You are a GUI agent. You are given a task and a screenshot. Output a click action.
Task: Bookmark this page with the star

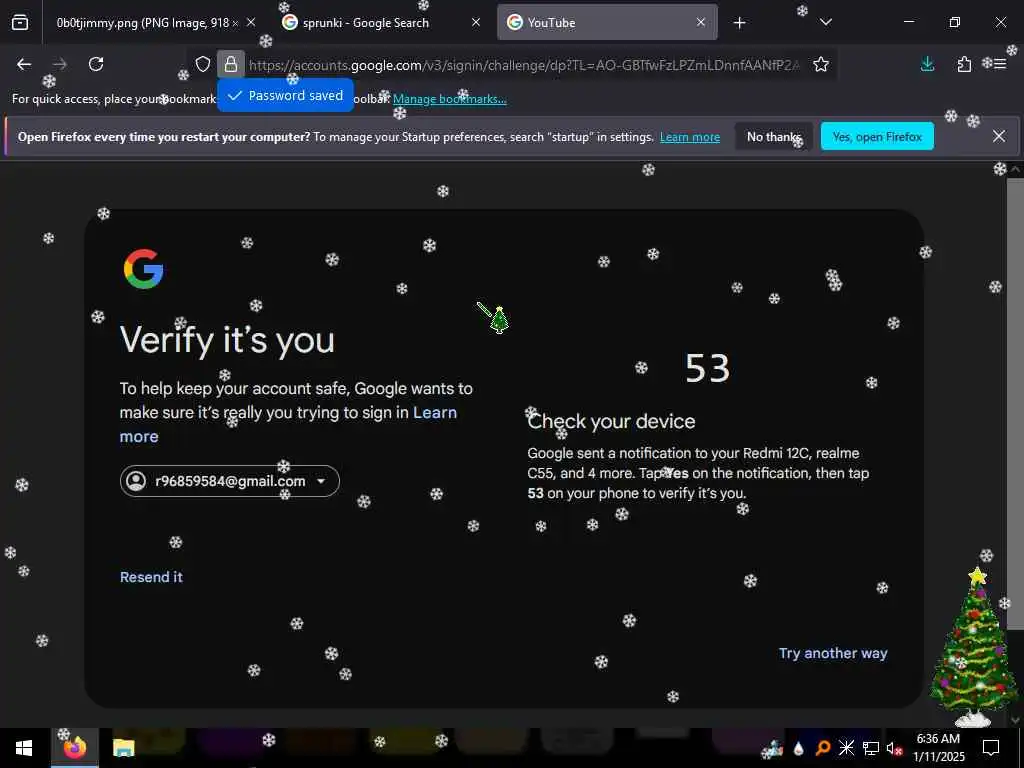(x=821, y=64)
